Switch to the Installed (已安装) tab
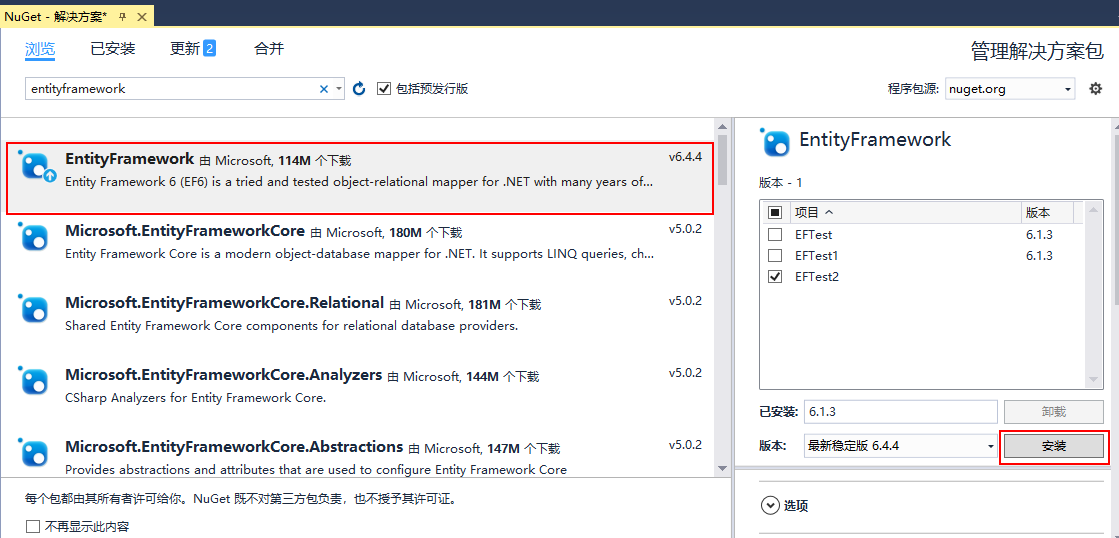1119x538 pixels. (113, 49)
